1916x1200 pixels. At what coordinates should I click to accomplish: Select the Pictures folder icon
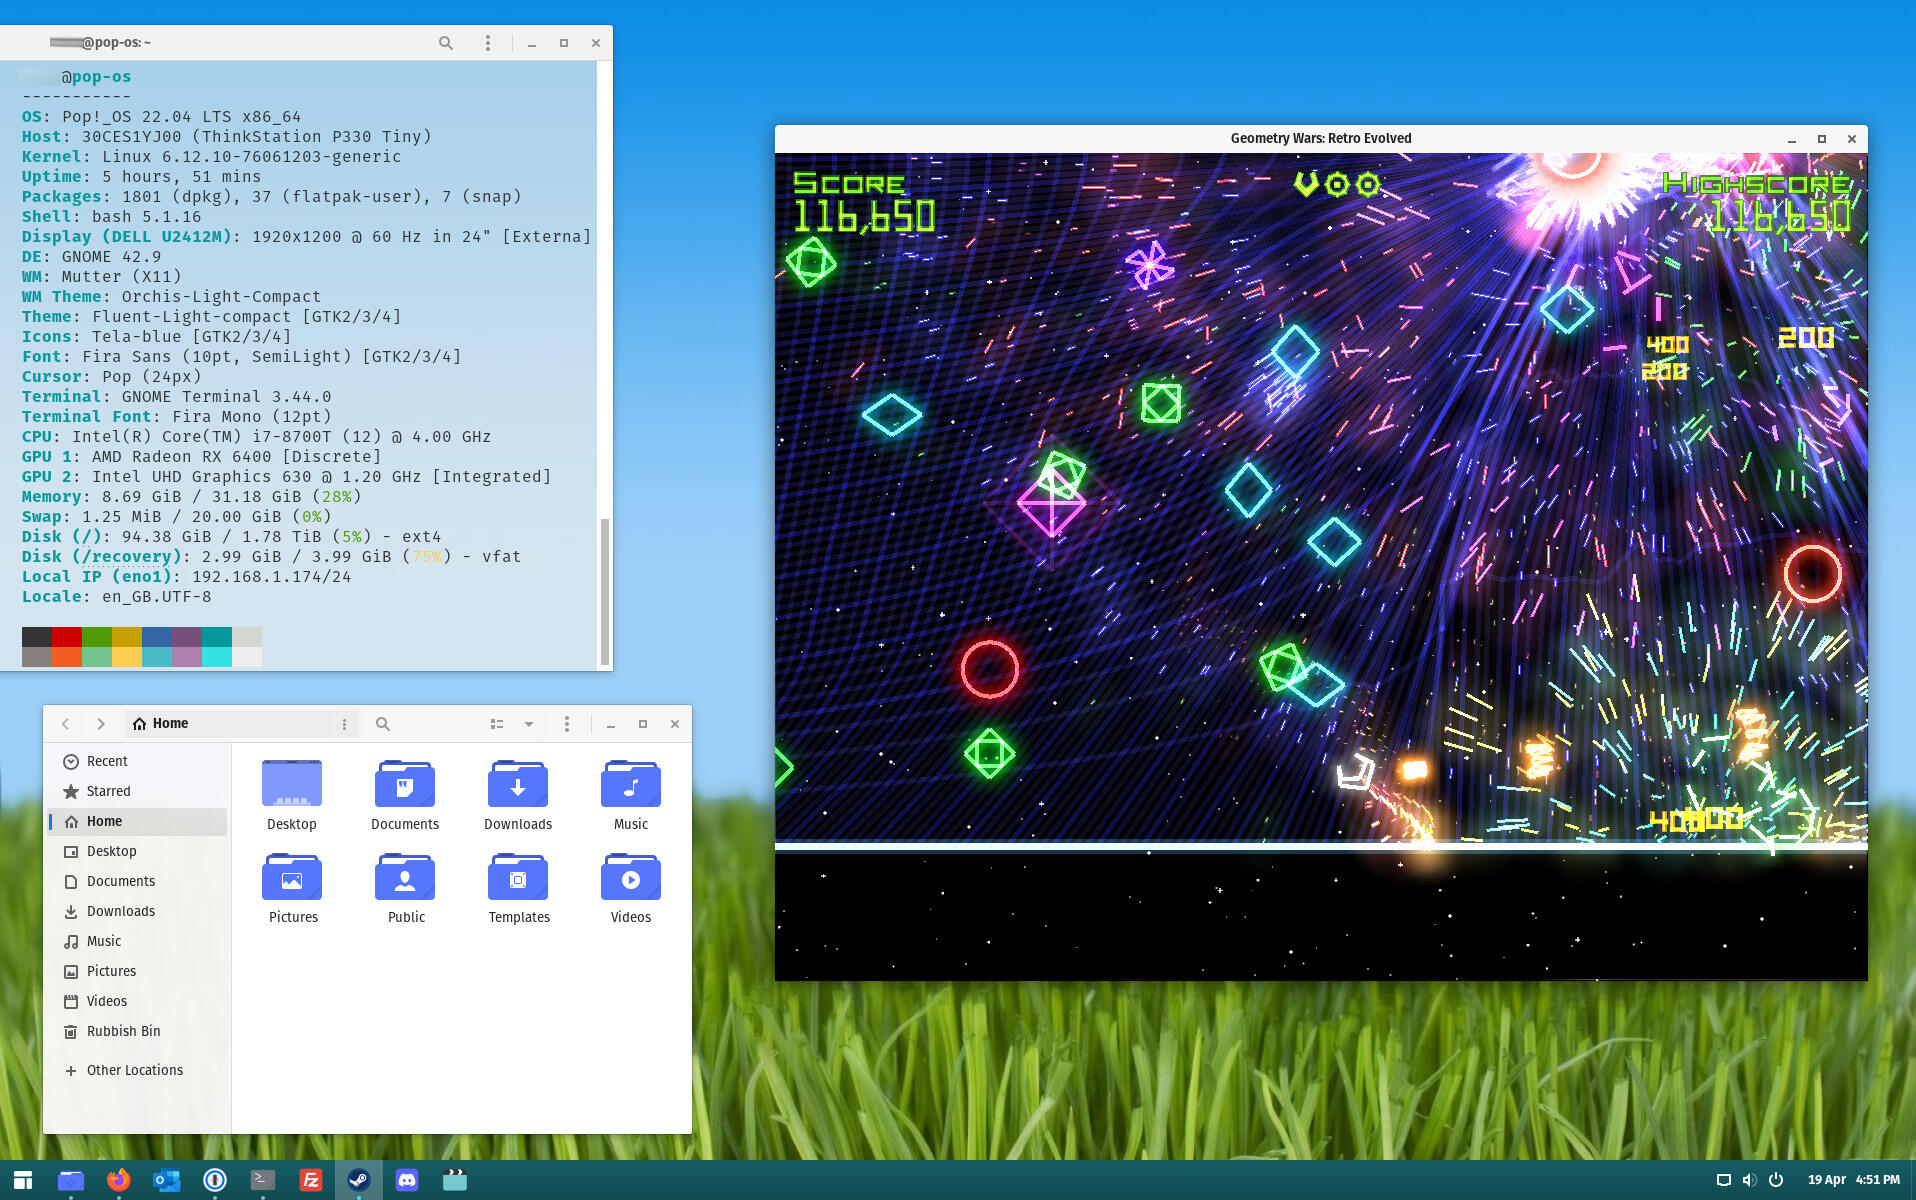click(292, 877)
